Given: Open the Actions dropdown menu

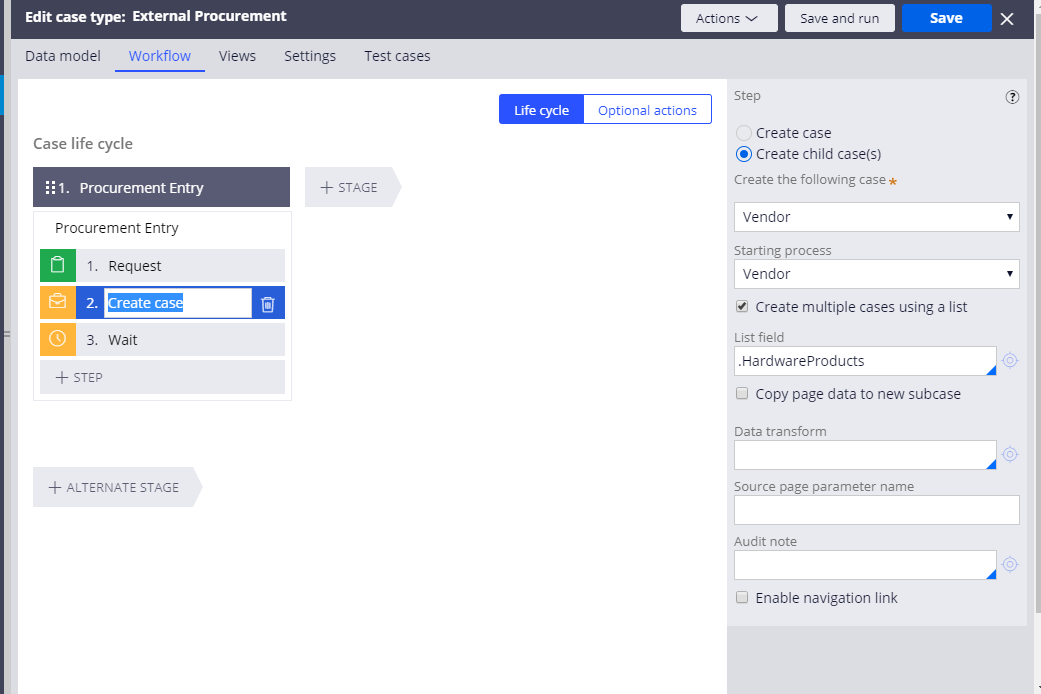Looking at the screenshot, I should click(x=728, y=18).
